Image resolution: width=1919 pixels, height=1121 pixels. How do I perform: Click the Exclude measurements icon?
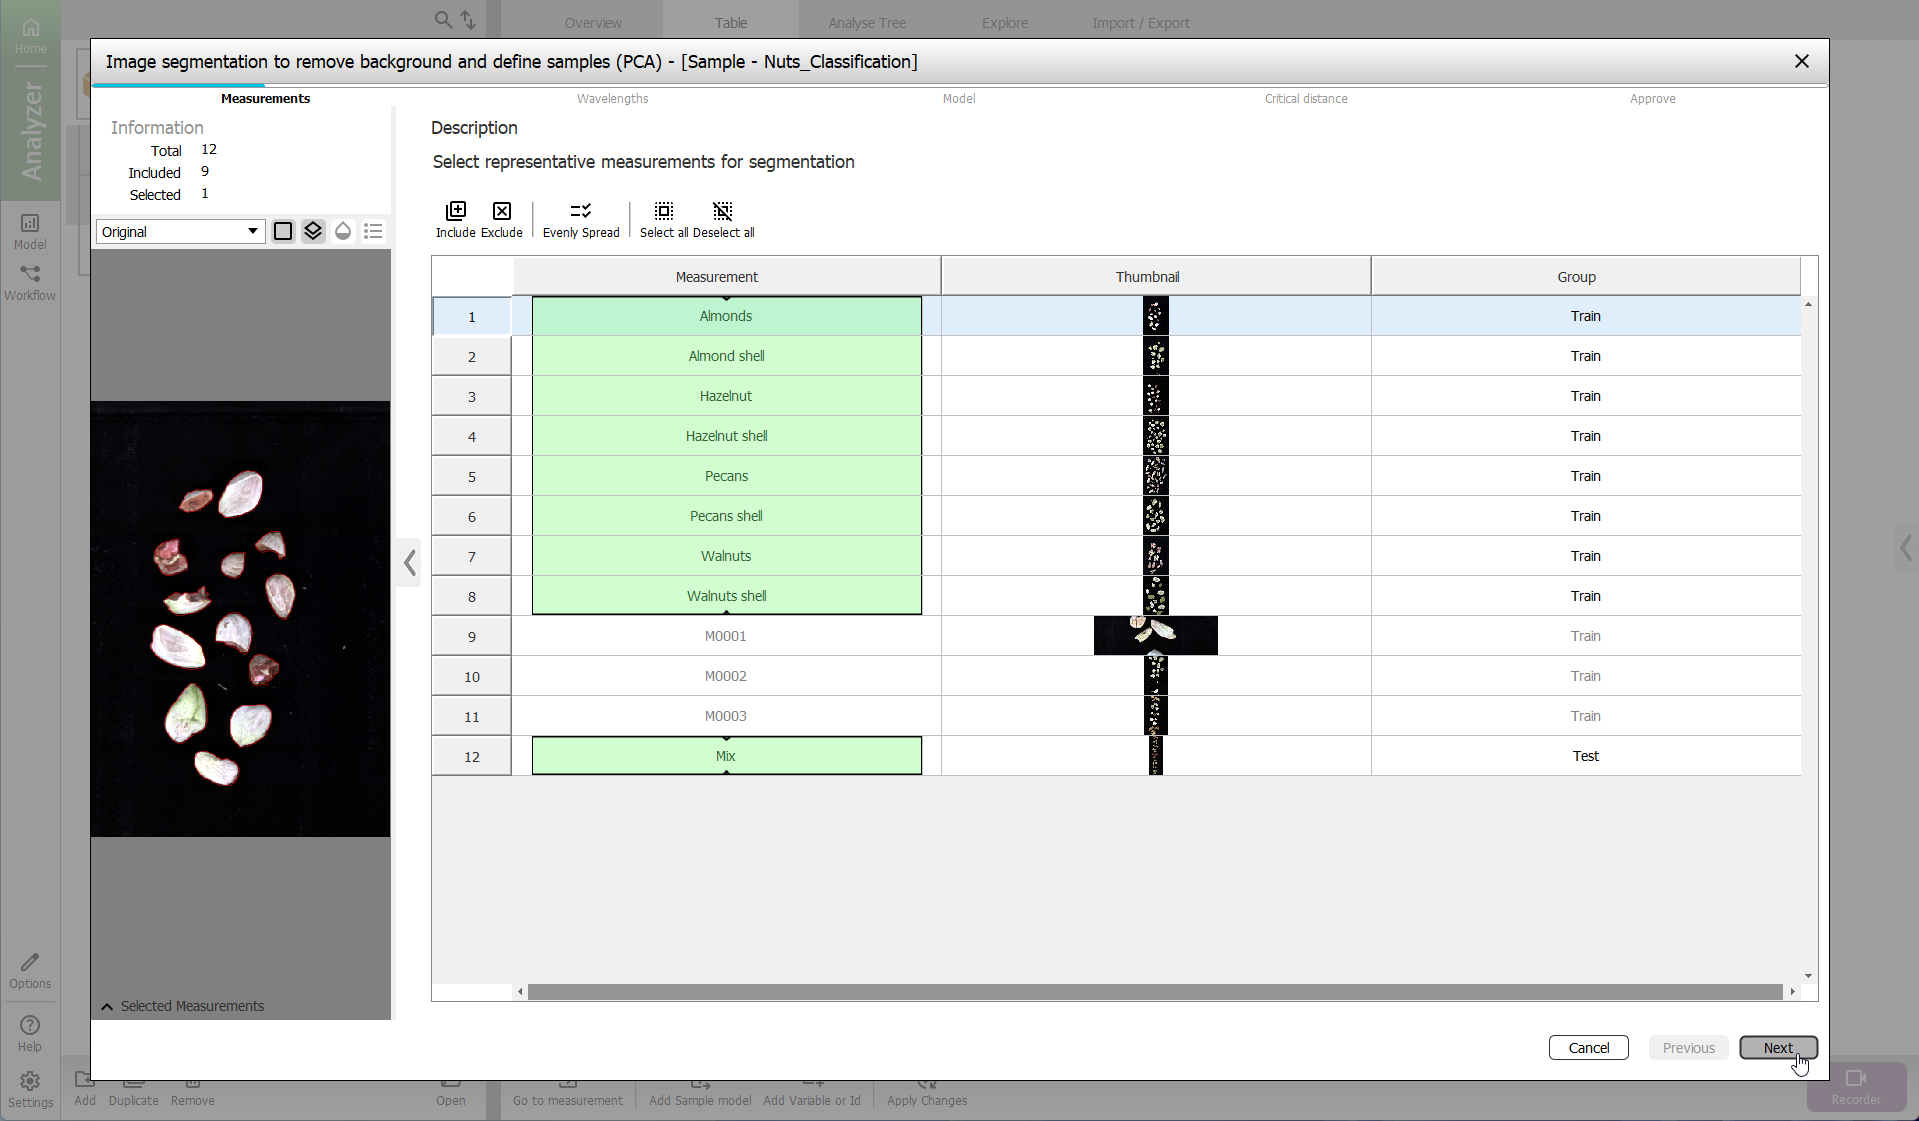pyautogui.click(x=502, y=212)
